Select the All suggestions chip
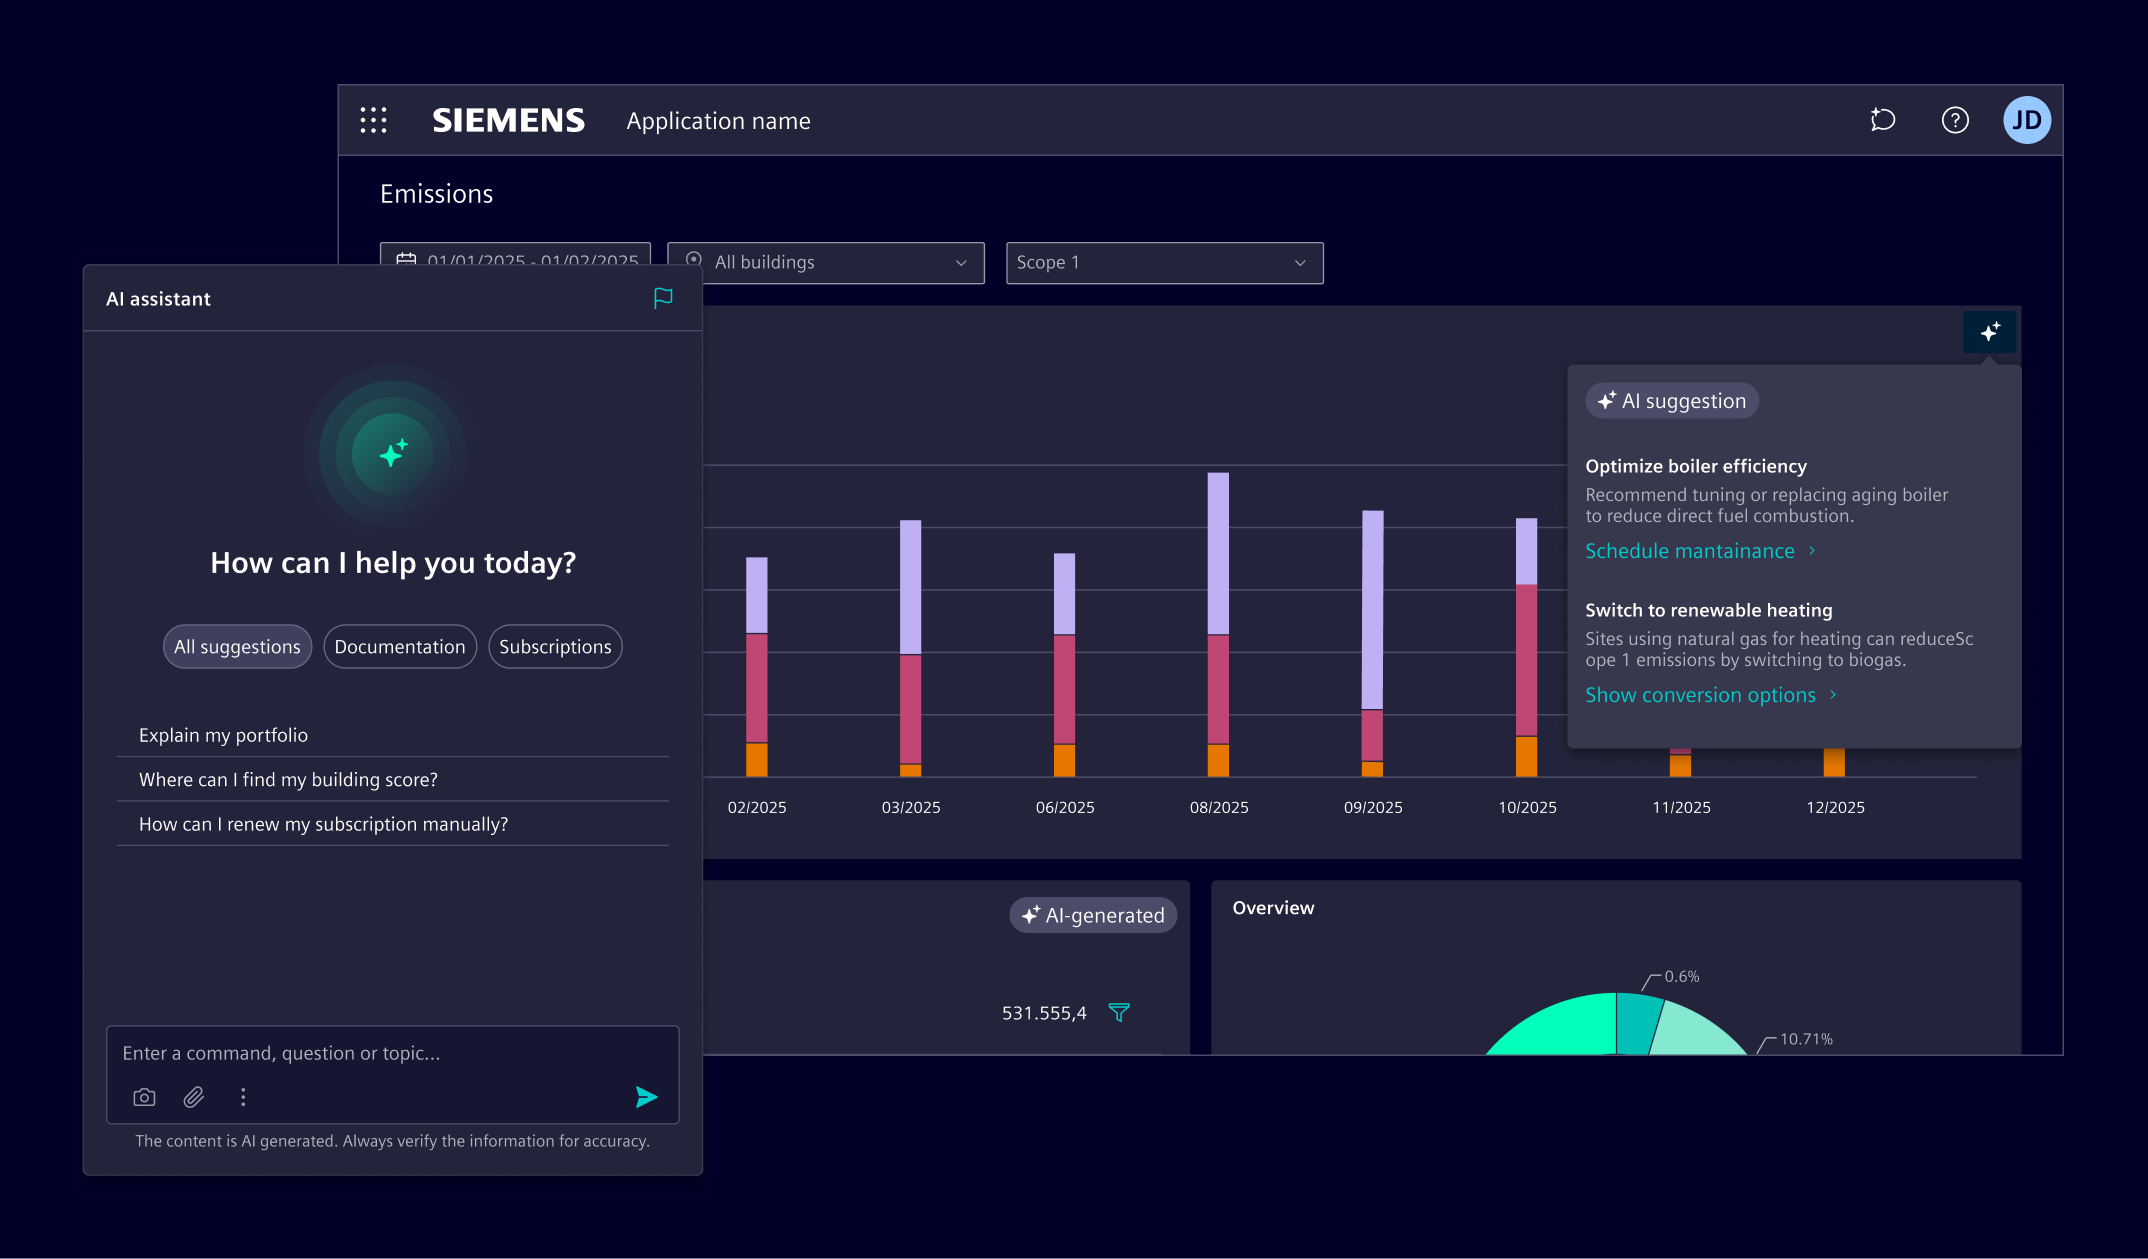2148x1259 pixels. pos(237,647)
